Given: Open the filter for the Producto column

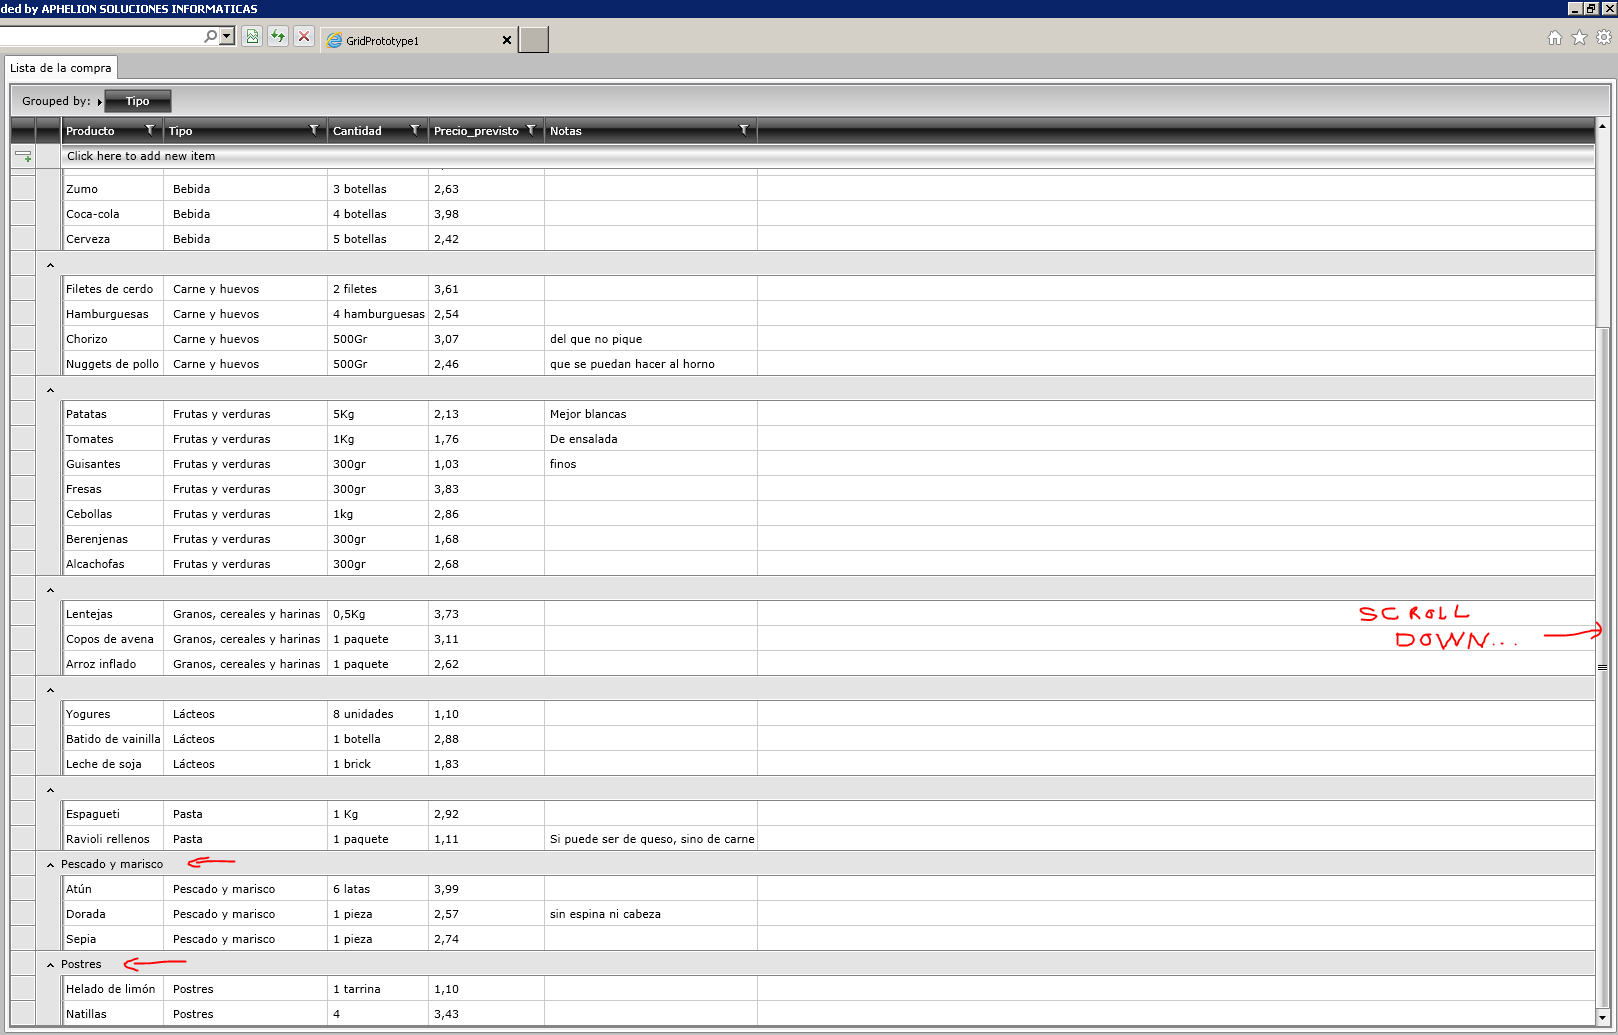Looking at the screenshot, I should coord(150,130).
